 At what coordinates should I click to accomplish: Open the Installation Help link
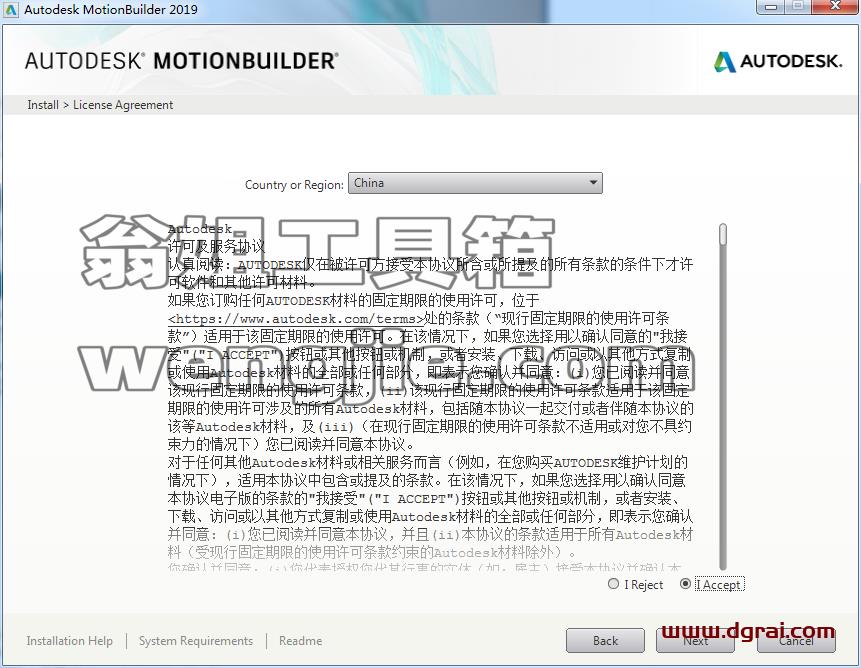[x=69, y=641]
